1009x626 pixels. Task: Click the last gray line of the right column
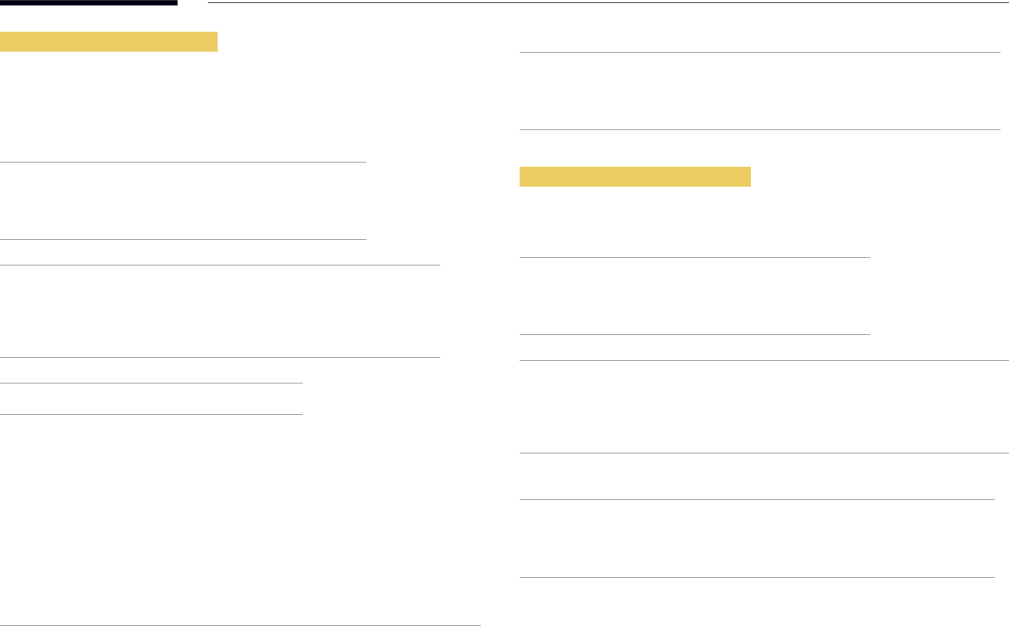pyautogui.click(x=757, y=577)
